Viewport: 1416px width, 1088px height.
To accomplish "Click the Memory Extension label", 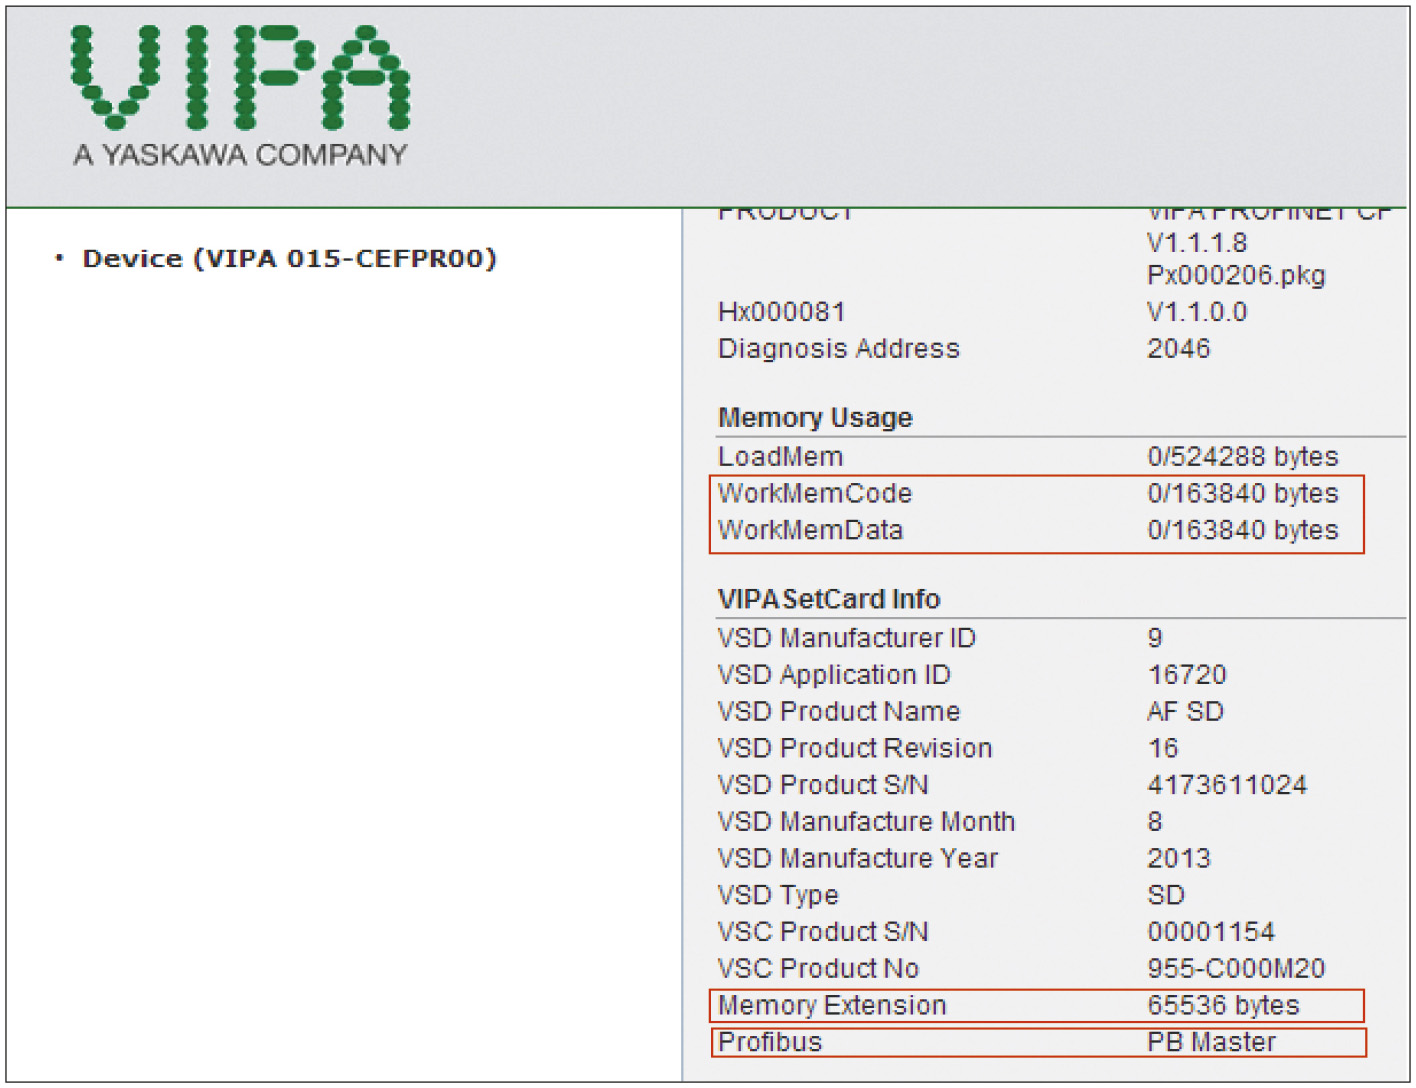I will click(832, 1006).
